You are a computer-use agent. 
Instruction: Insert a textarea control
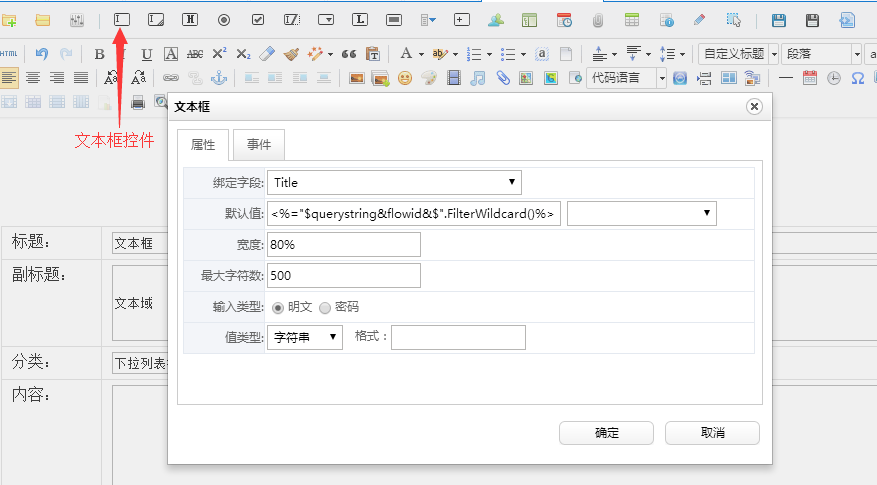pyautogui.click(x=156, y=20)
